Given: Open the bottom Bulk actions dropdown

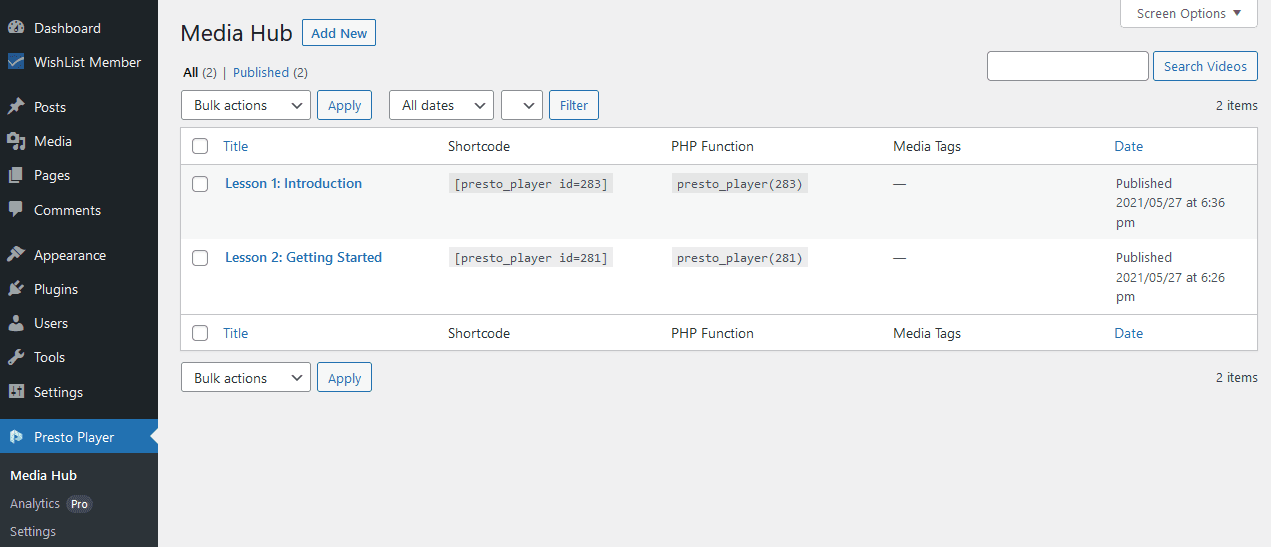Looking at the screenshot, I should point(246,378).
